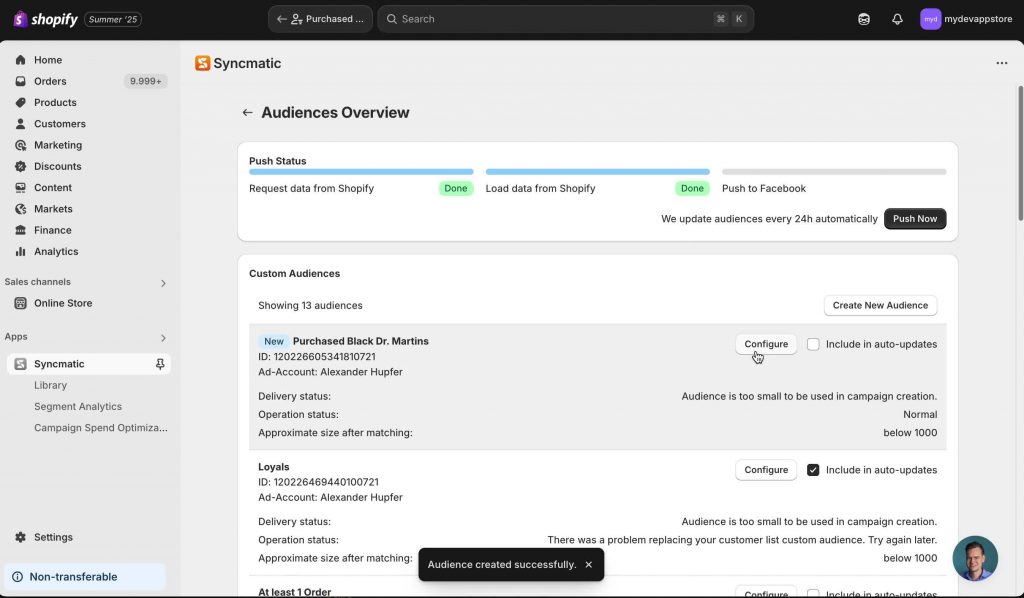Click the Finance bank icon
This screenshot has width=1024, height=598.
point(20,230)
